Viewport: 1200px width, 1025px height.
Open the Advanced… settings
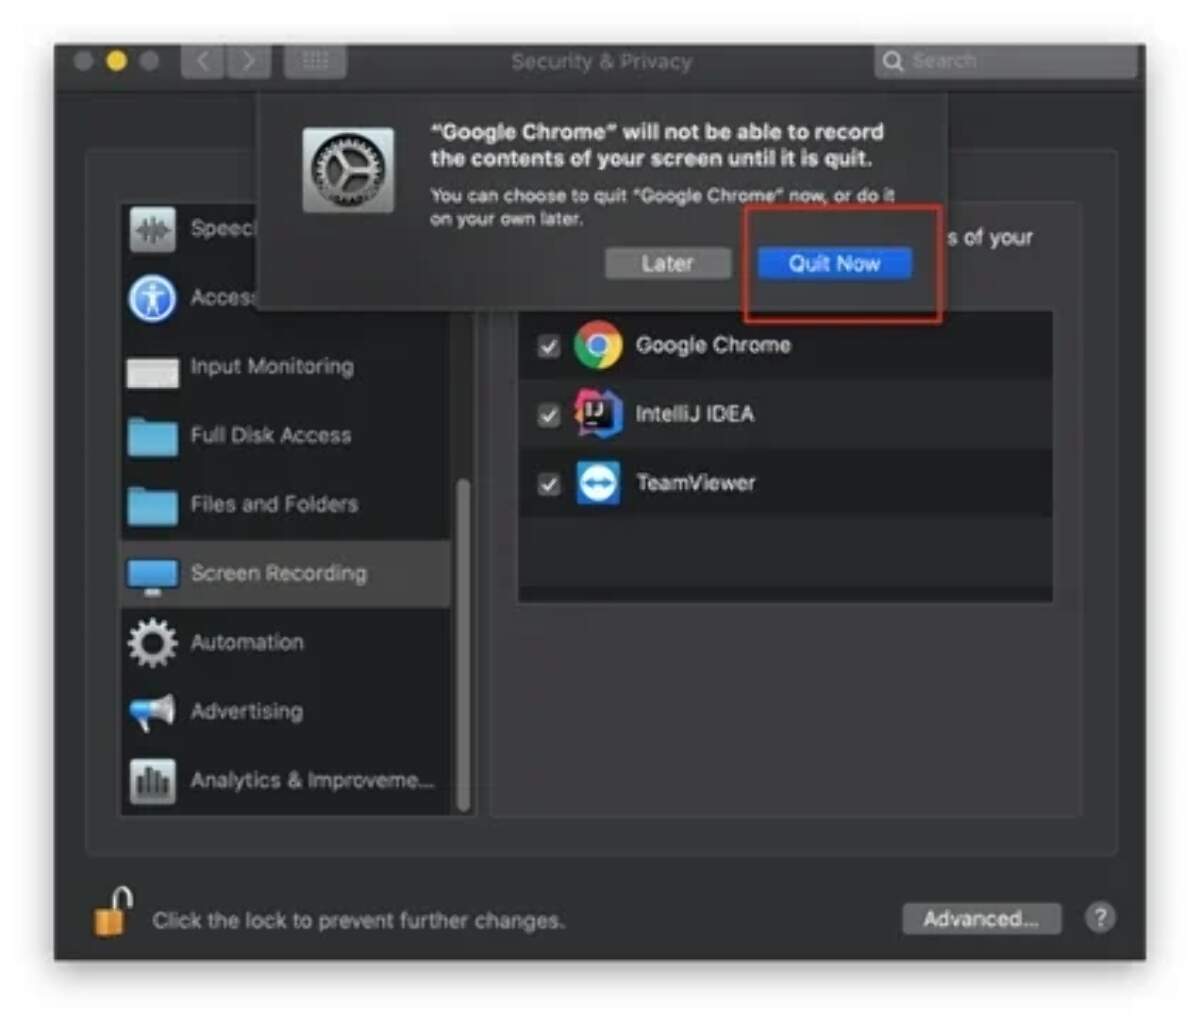[980, 919]
